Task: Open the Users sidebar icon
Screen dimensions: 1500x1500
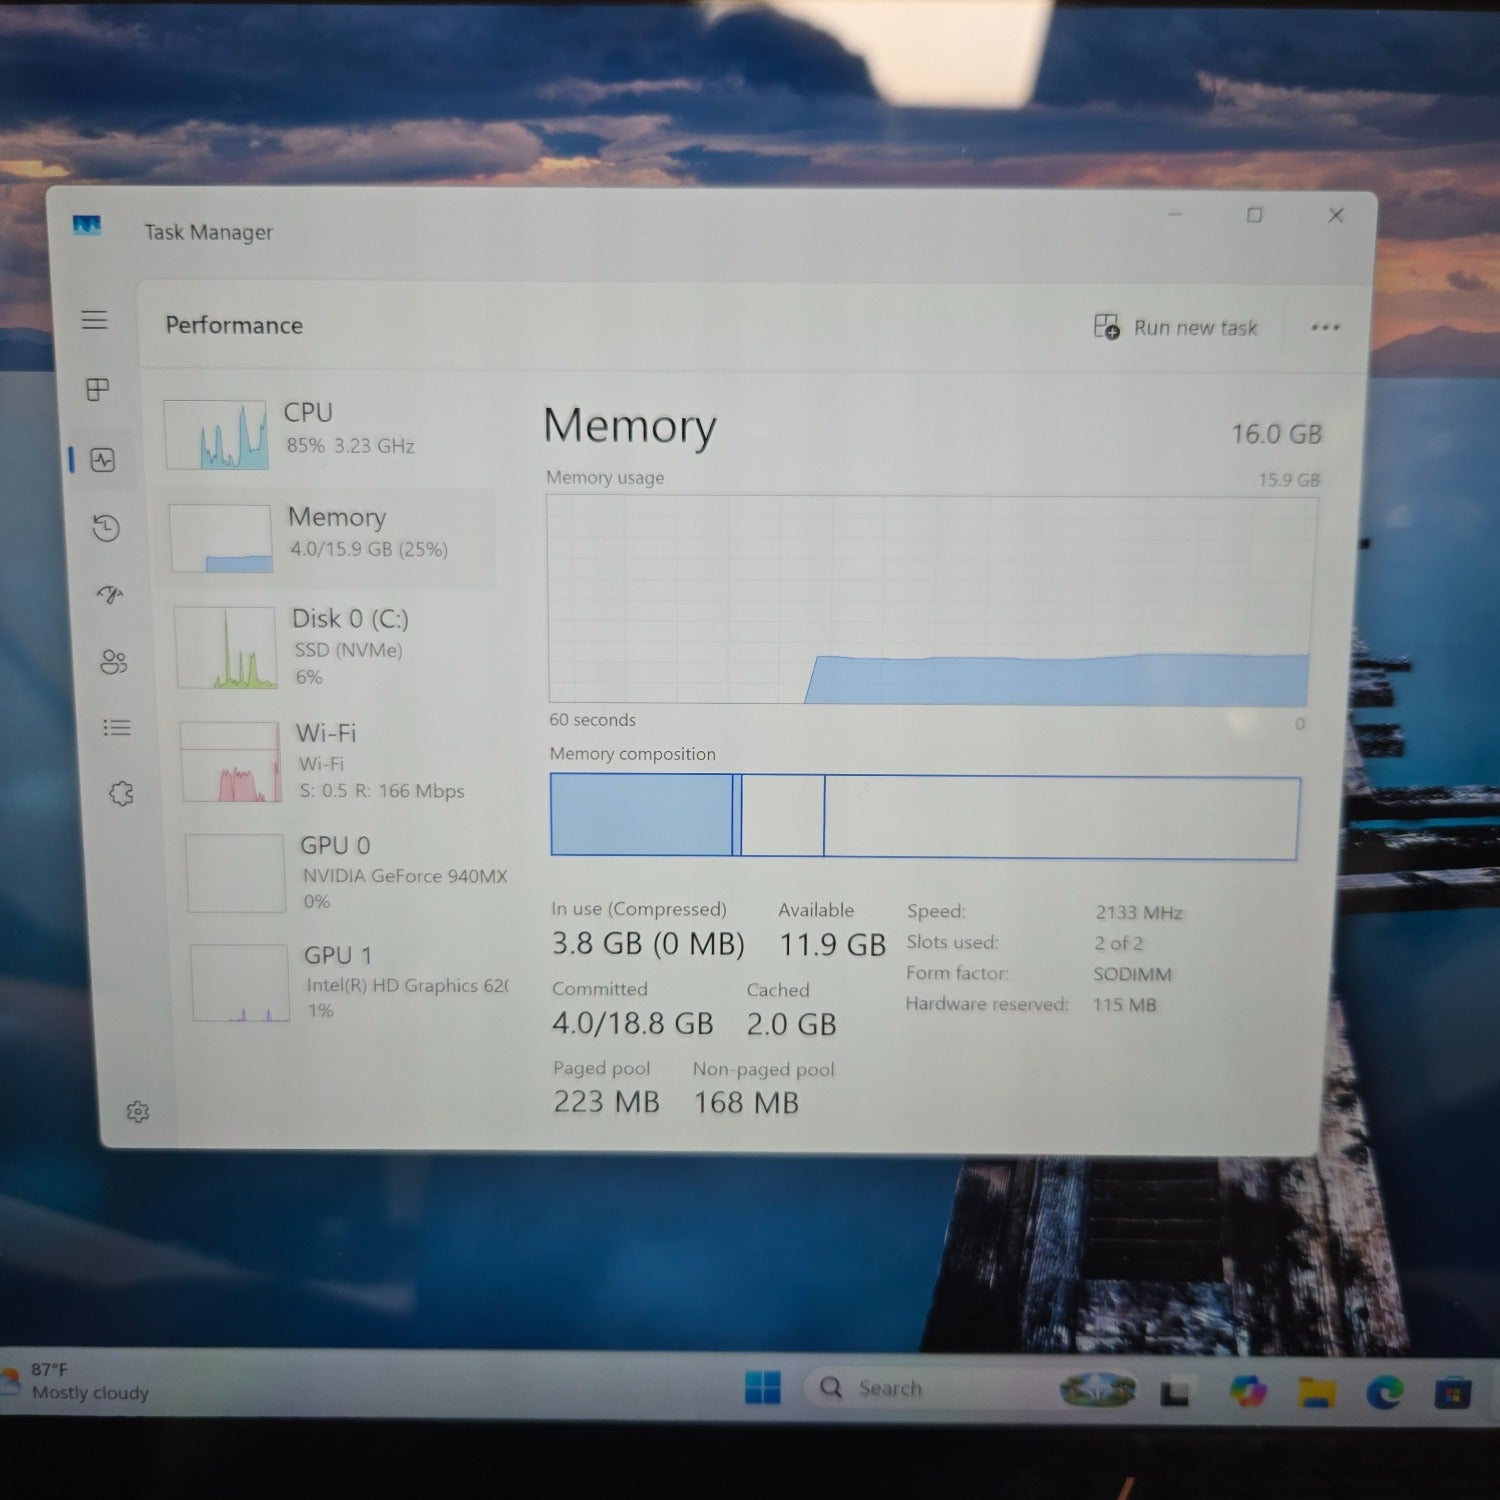Action: (113, 662)
